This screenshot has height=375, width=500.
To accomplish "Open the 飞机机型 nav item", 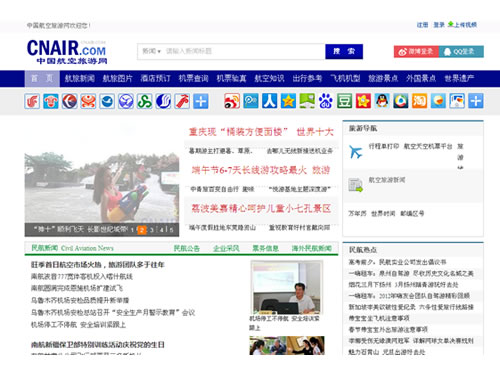I will coord(345,79).
